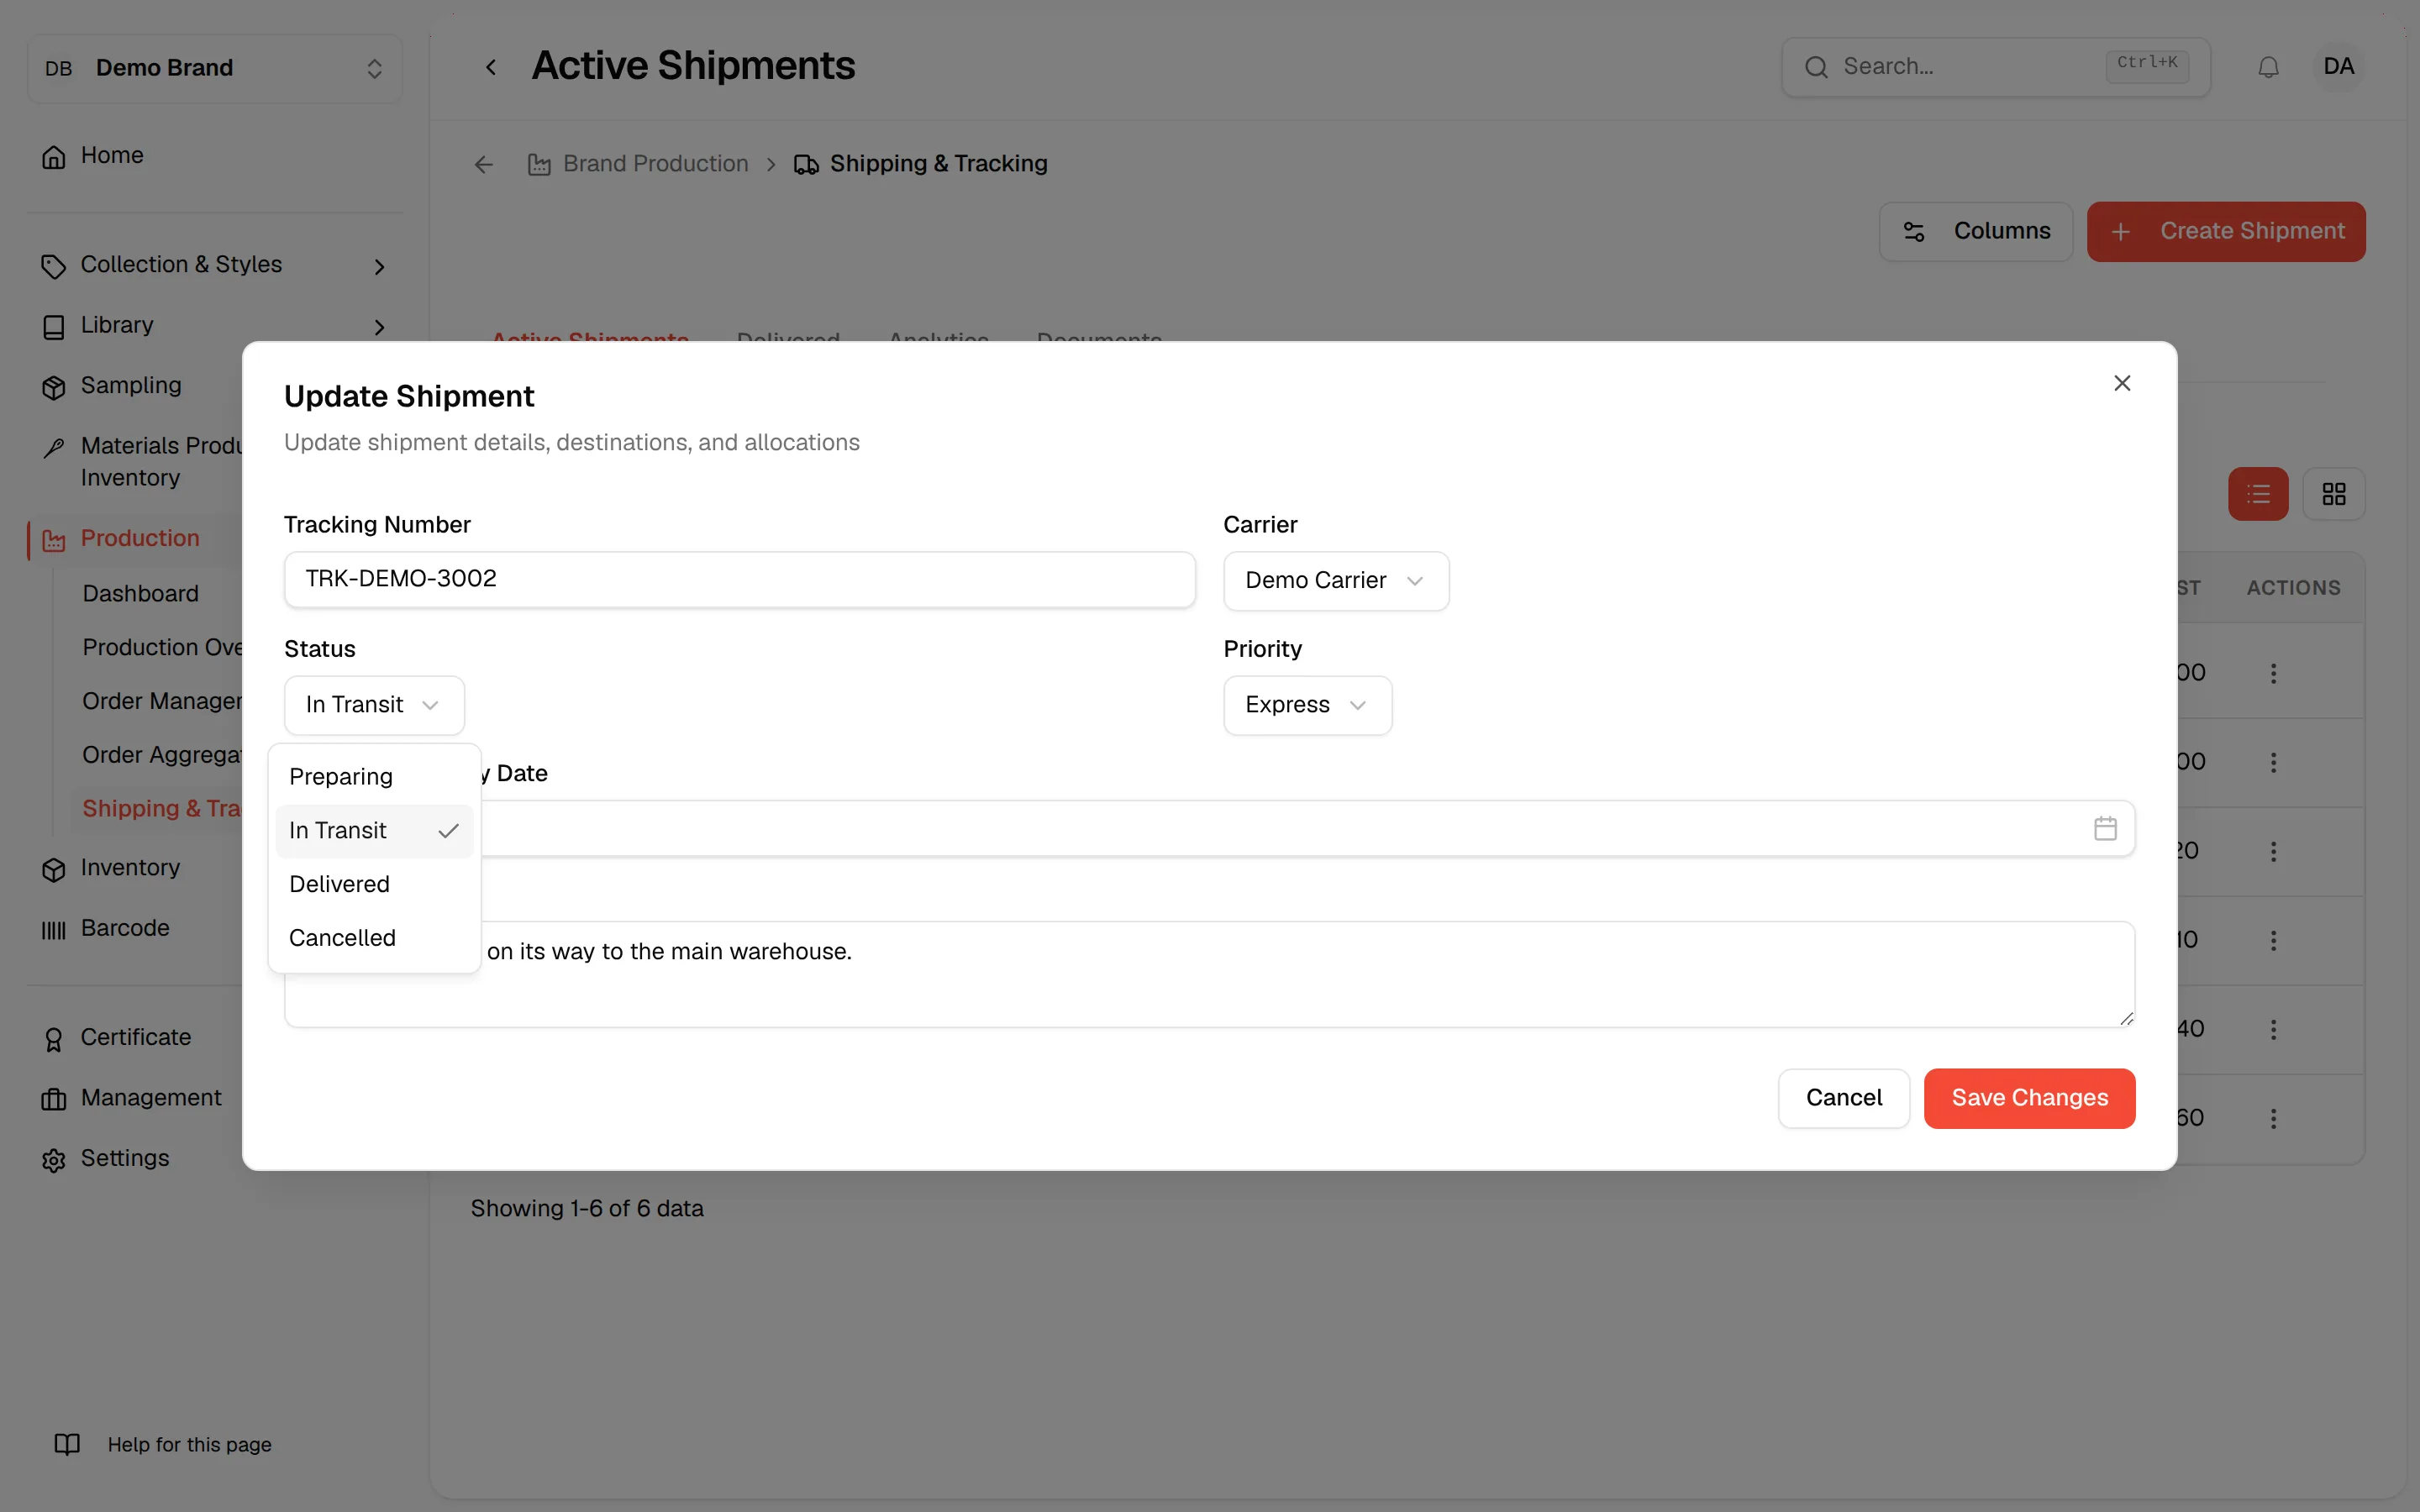
Task: Click the search magnifier icon
Action: pos(1816,67)
